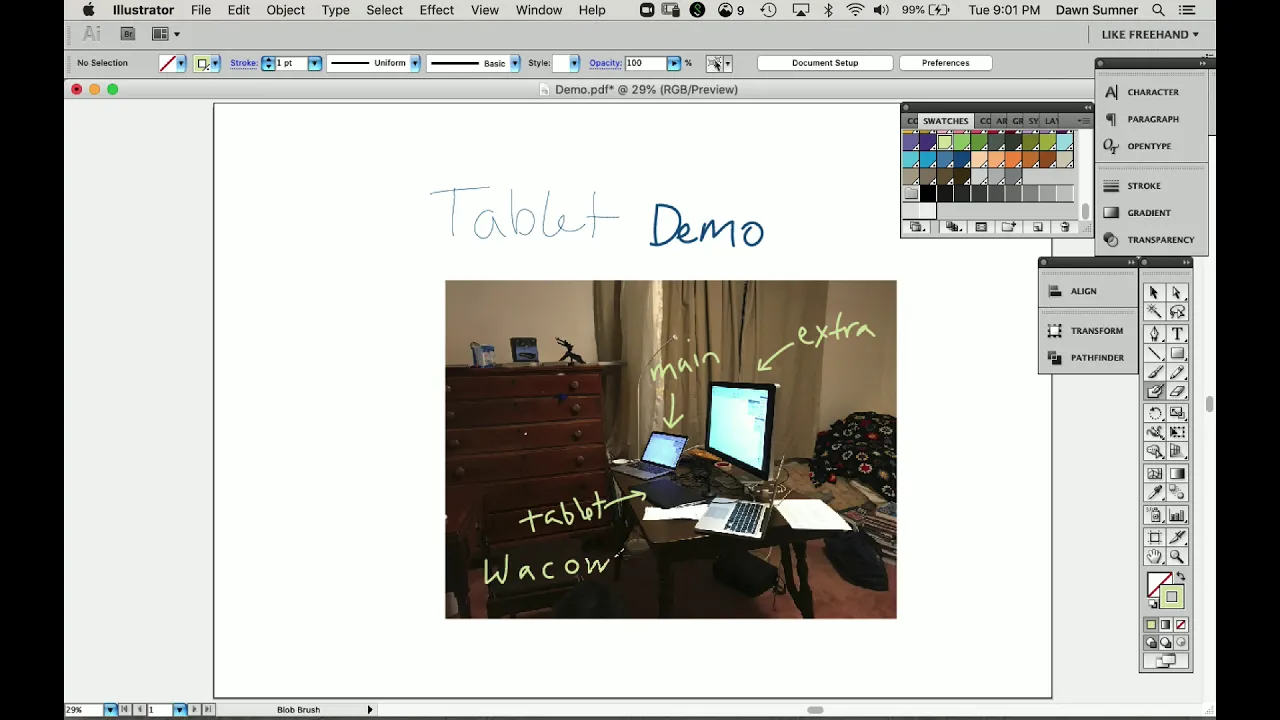Open the stroke weight dropdown
Screen dimensions: 1280x720
[314, 63]
